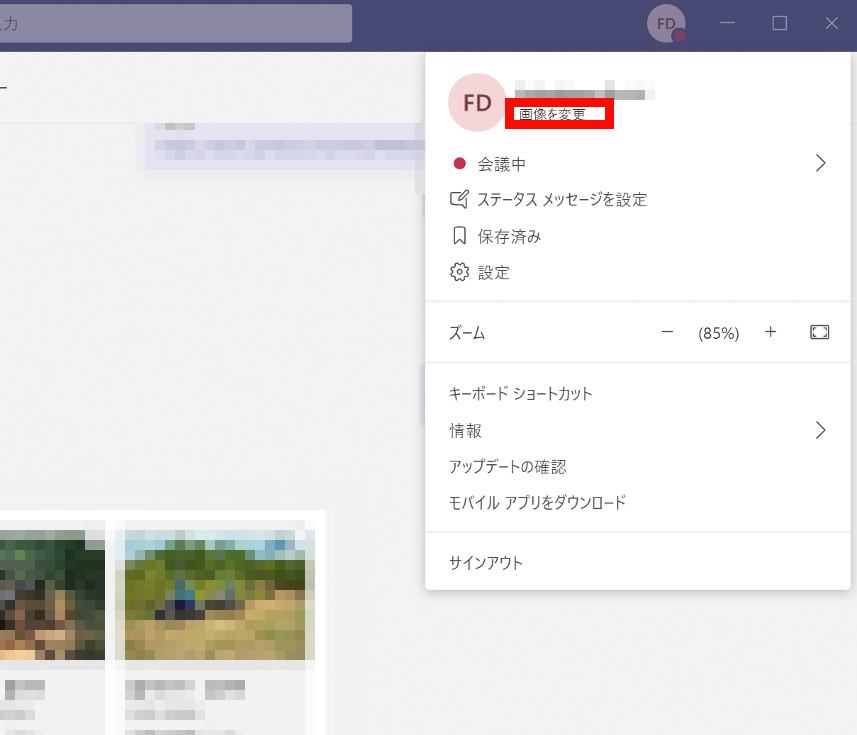Reset zoom via the (85%) label
The height and width of the screenshot is (735, 857).
tap(718, 333)
